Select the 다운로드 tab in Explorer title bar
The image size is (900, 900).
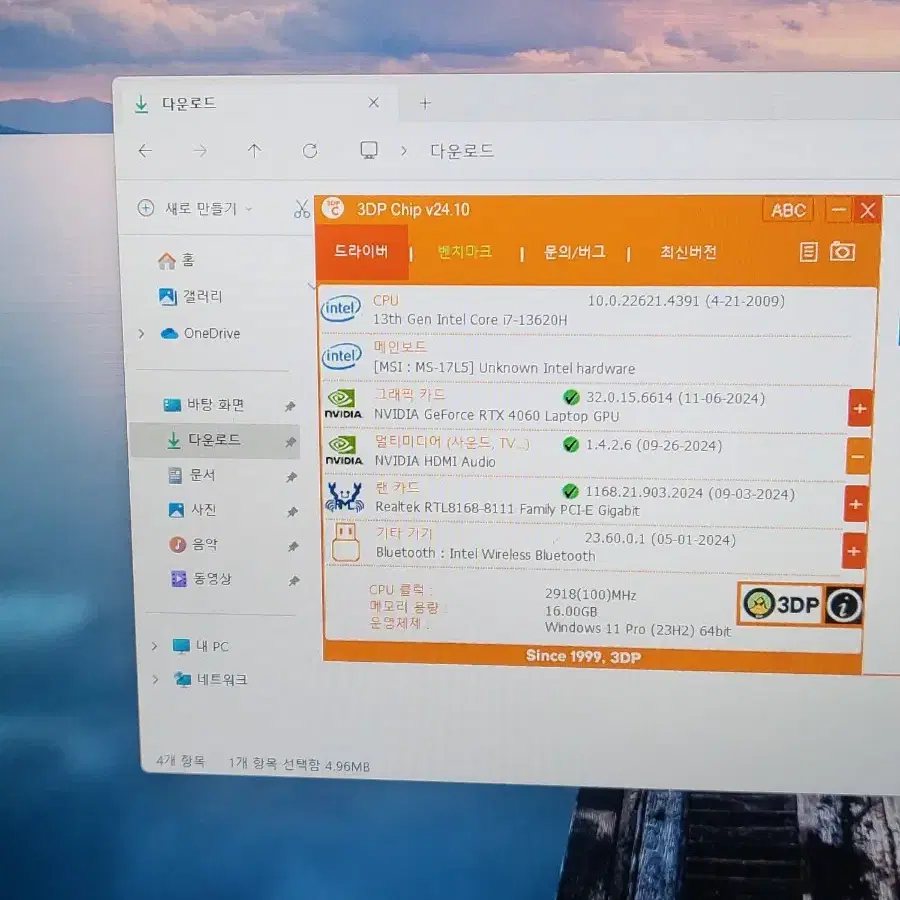coord(257,103)
